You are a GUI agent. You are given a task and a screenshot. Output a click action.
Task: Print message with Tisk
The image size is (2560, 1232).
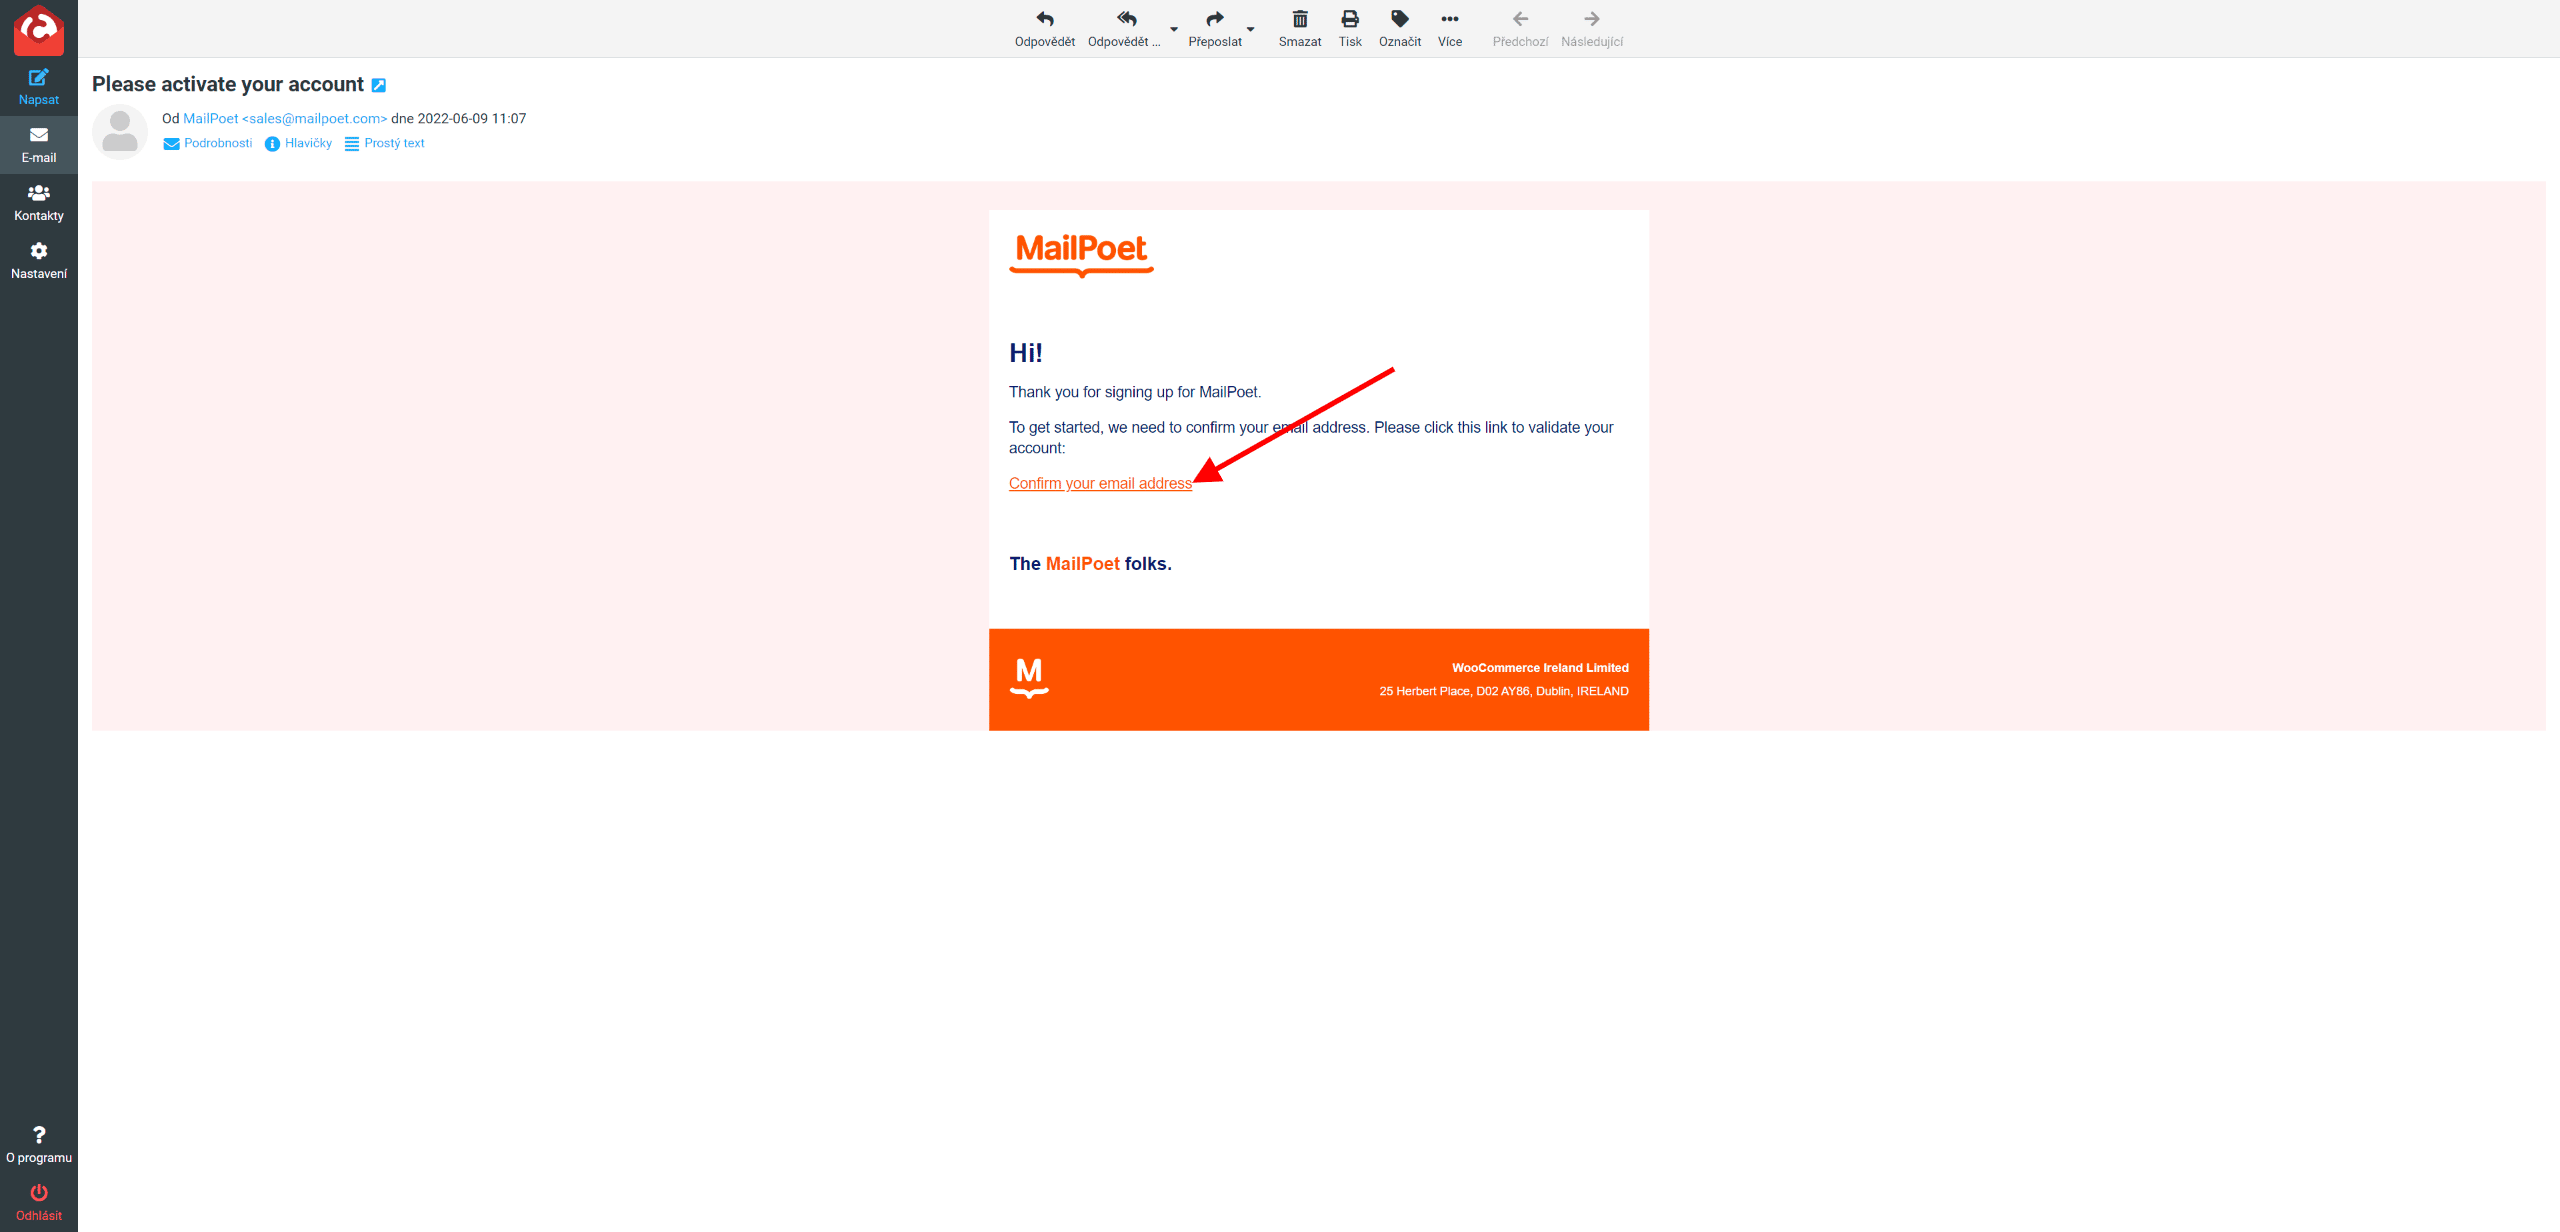tap(1350, 29)
